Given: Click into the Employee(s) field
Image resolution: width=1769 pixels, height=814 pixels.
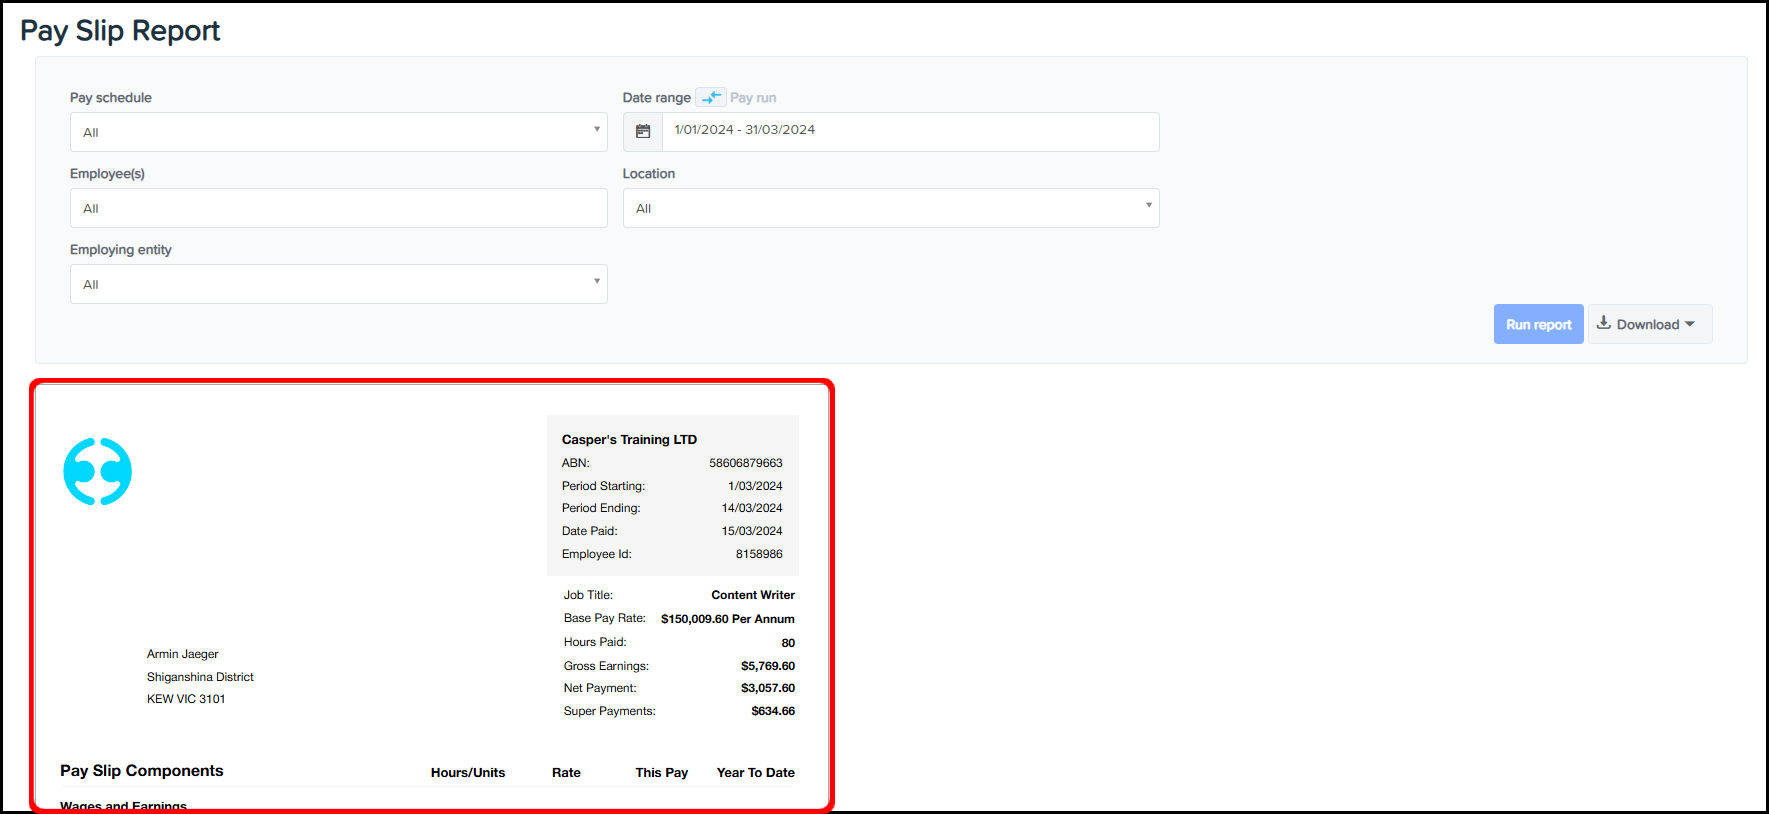Looking at the screenshot, I should click(x=338, y=208).
